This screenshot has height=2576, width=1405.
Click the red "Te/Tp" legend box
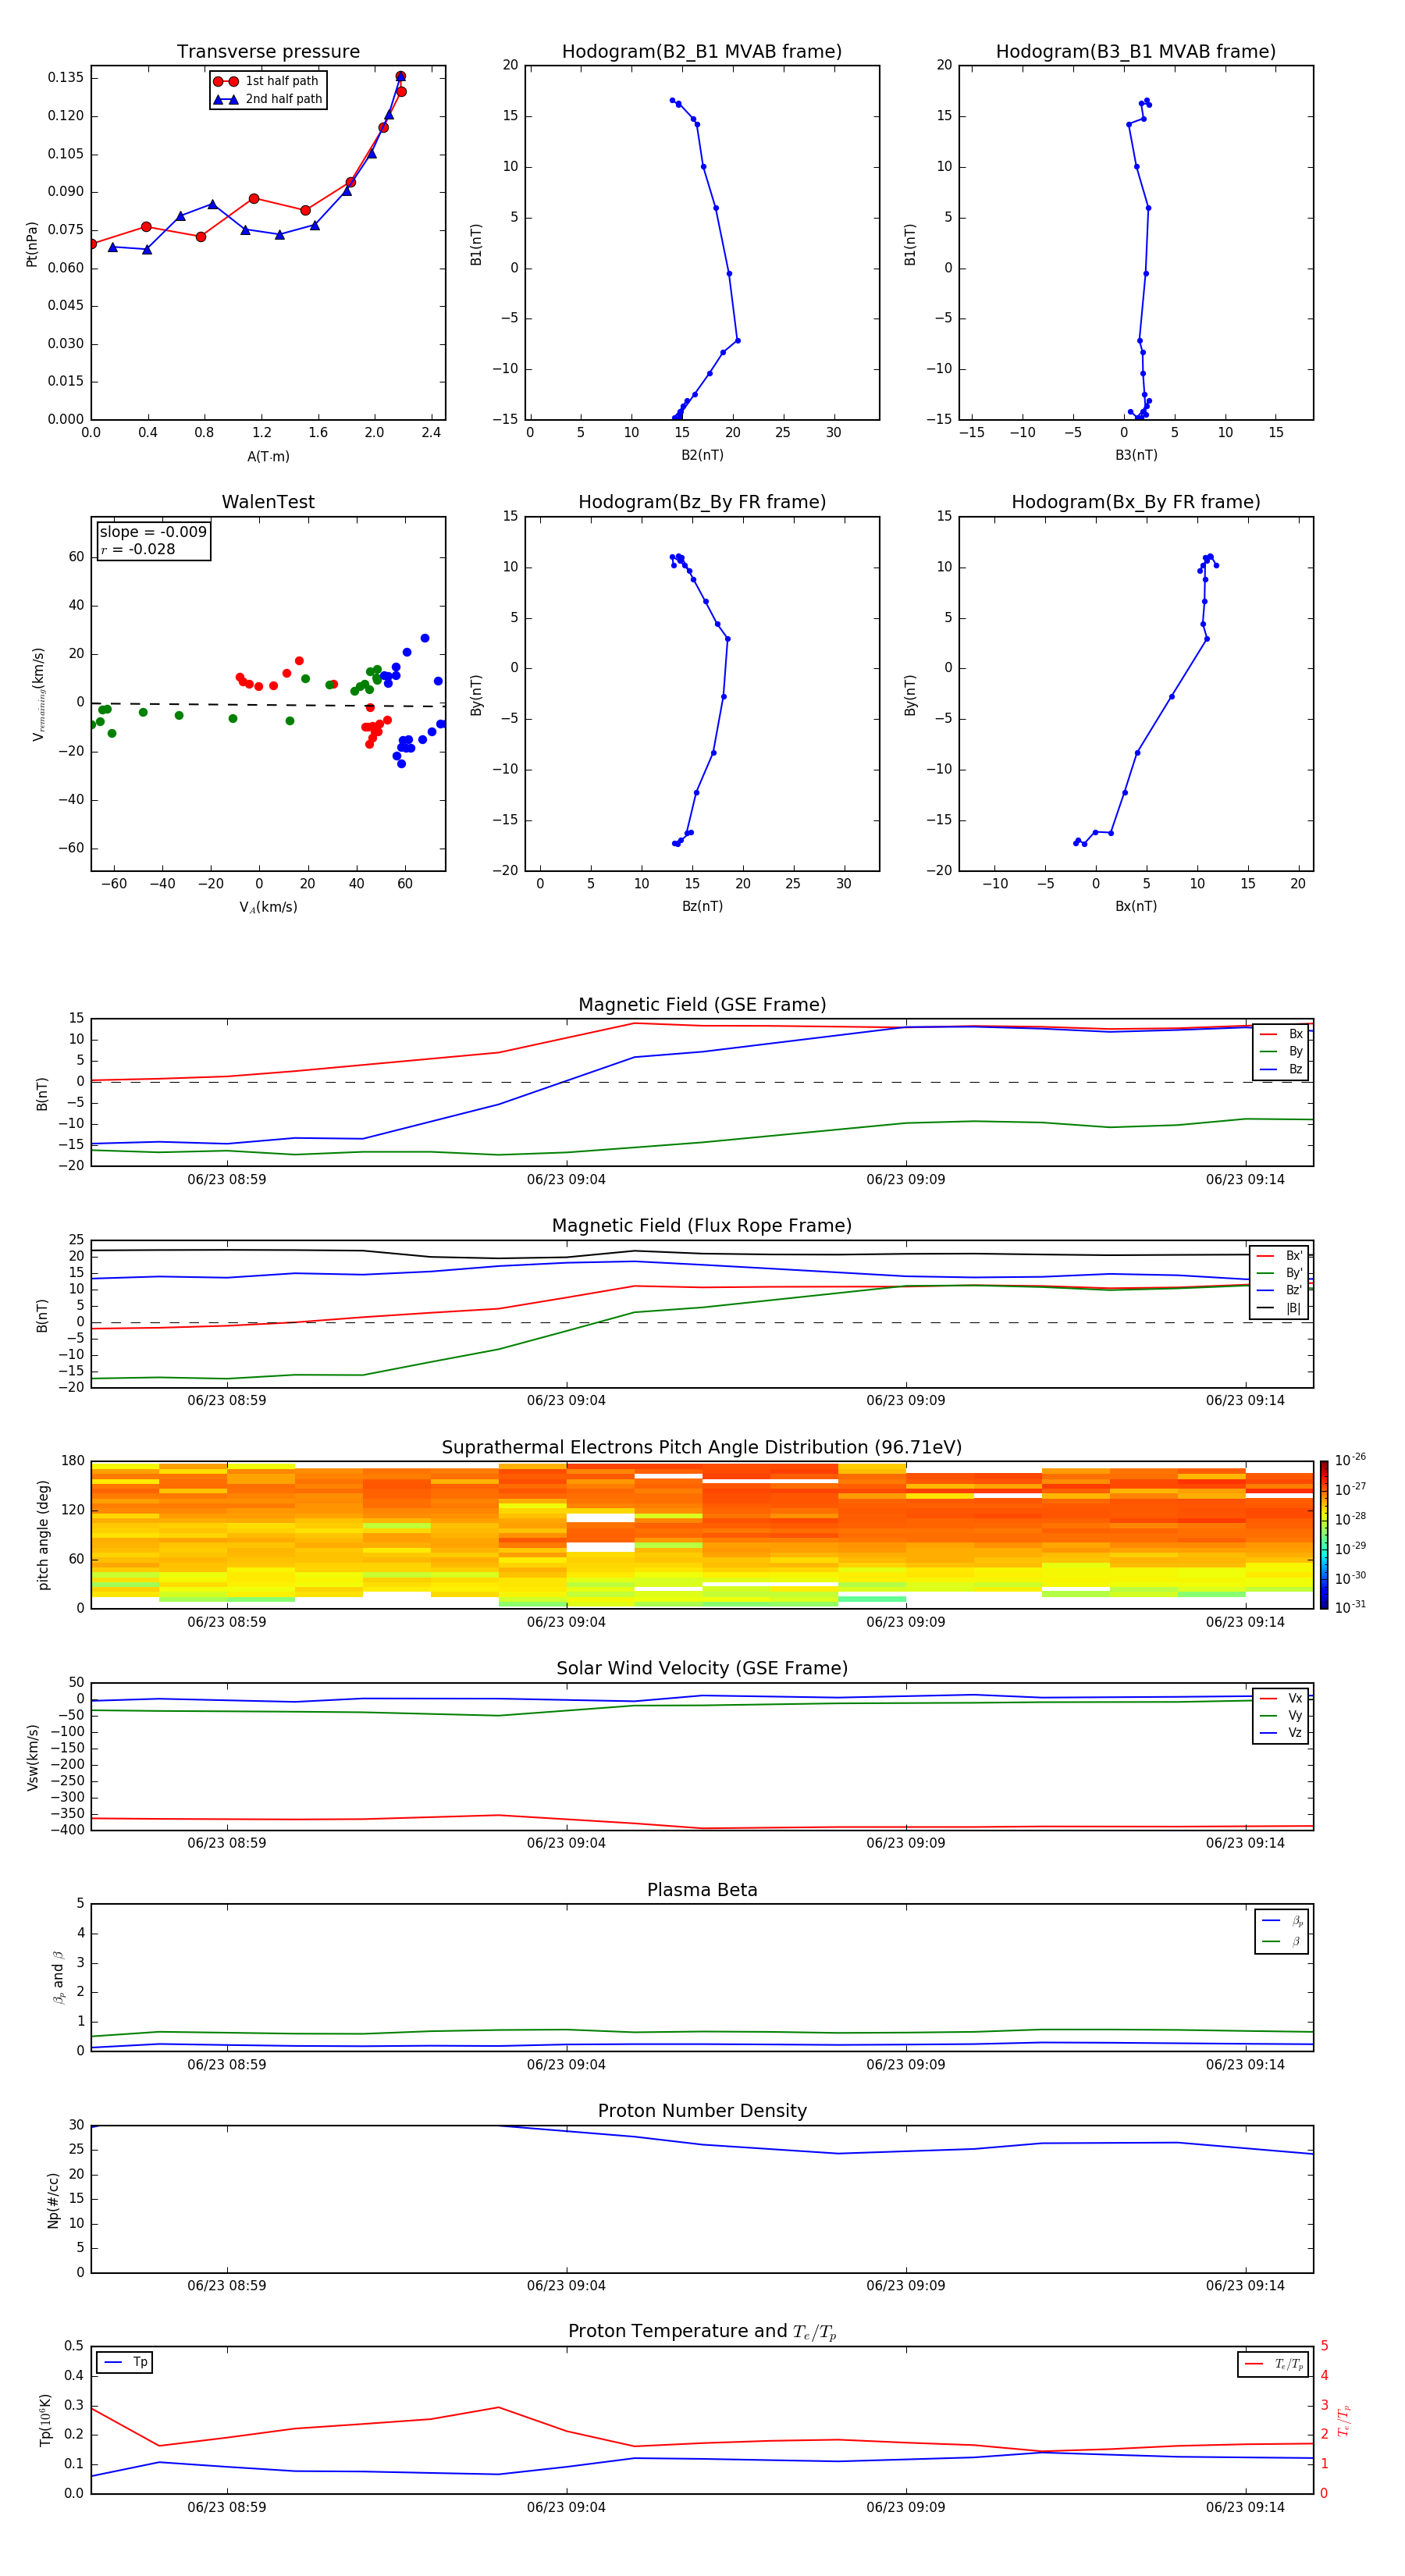pyautogui.click(x=1272, y=2365)
